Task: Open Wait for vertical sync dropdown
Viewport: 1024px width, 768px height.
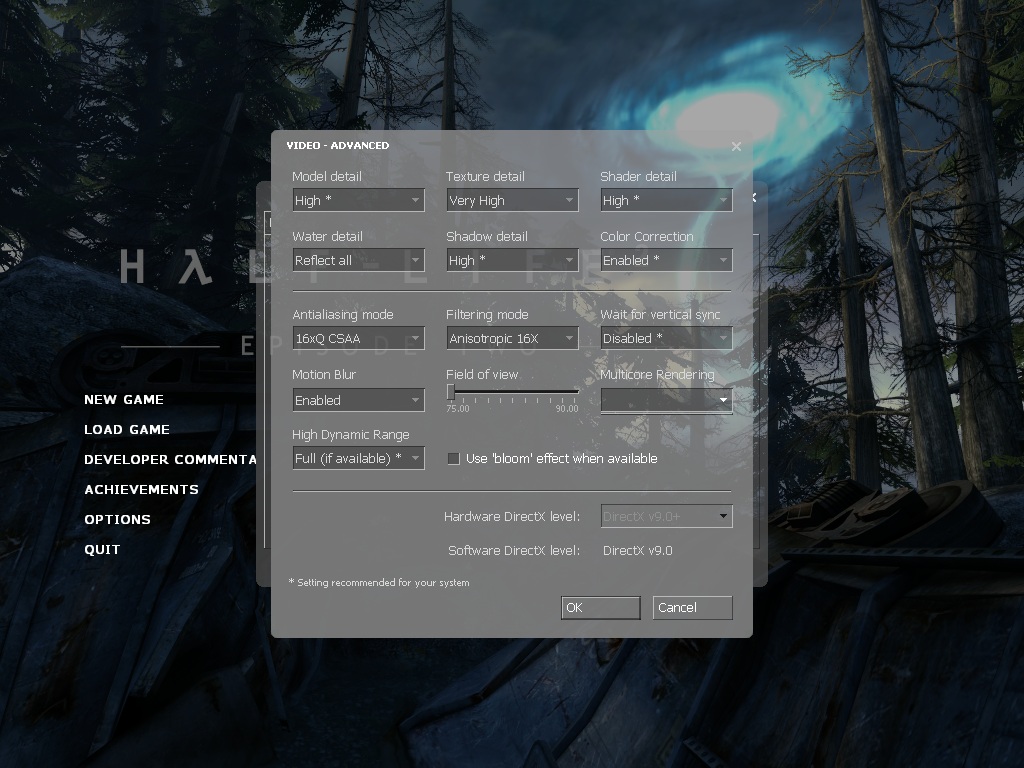Action: pos(666,339)
